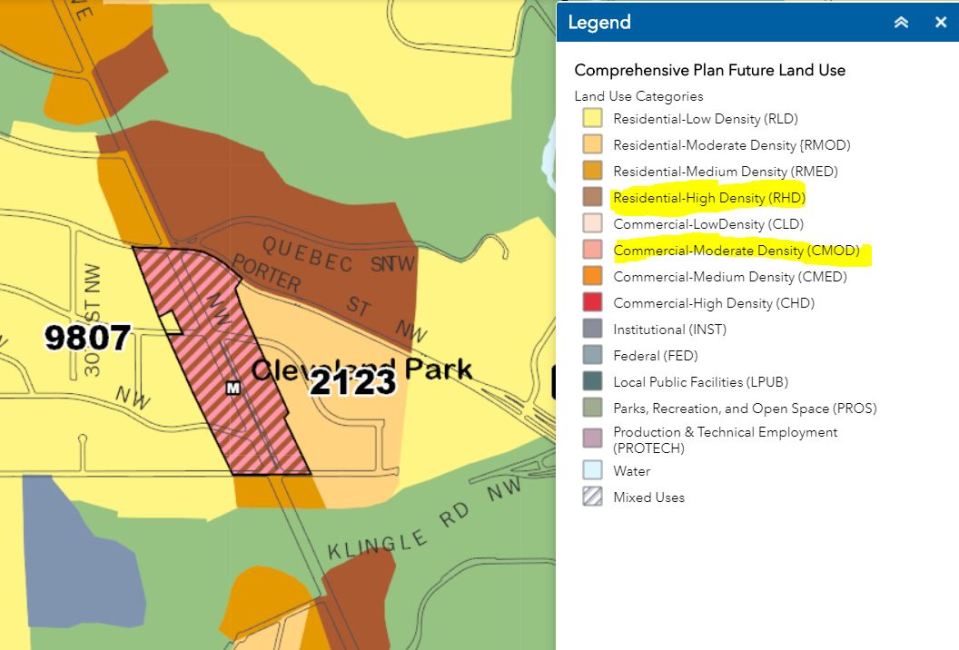Click the 2123 map label

point(352,382)
